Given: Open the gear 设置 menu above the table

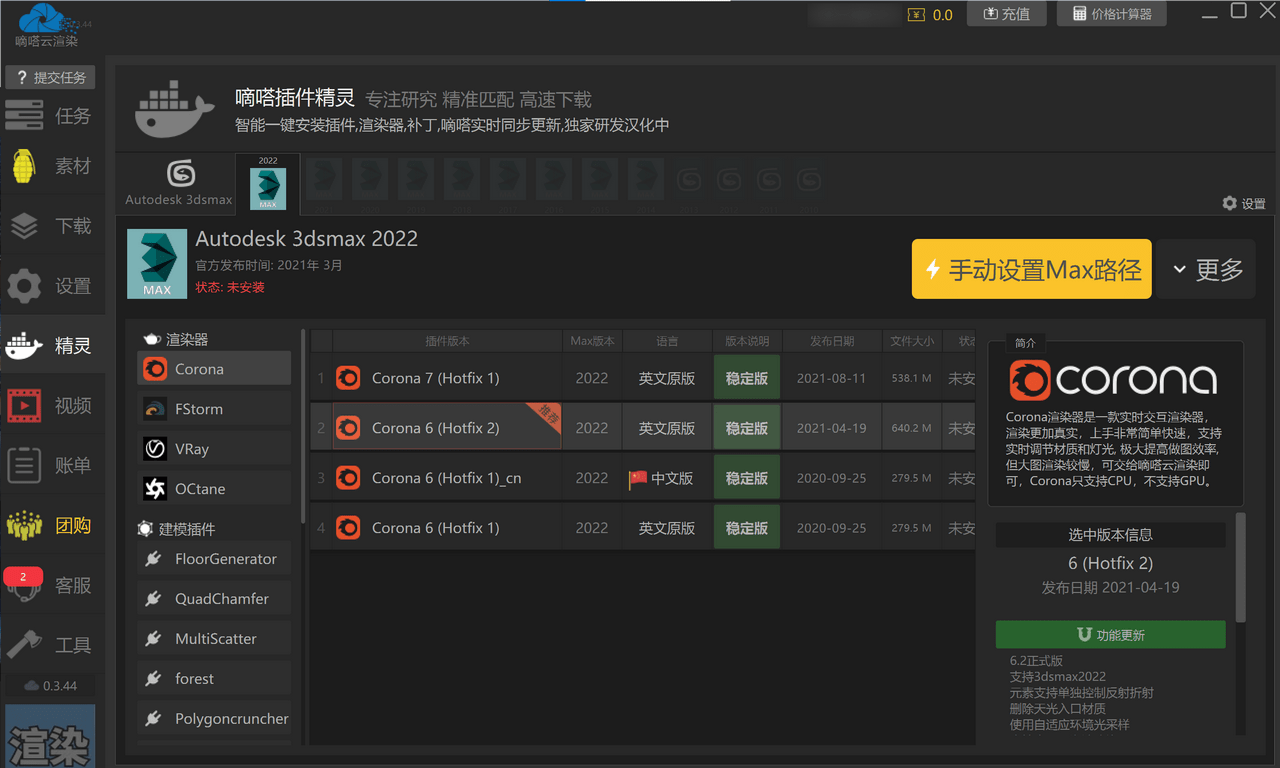Looking at the screenshot, I should click(x=1244, y=203).
